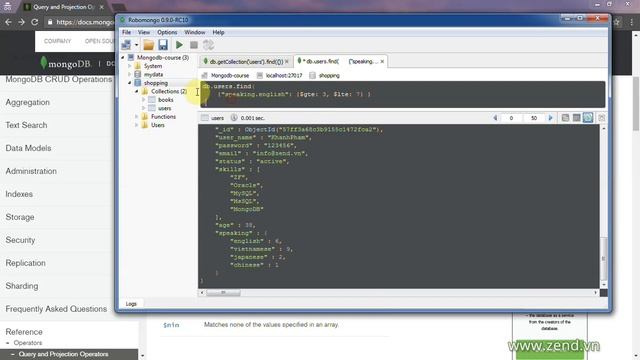Select Collections (2) folder
The width and height of the screenshot is (640, 360).
pos(169,91)
